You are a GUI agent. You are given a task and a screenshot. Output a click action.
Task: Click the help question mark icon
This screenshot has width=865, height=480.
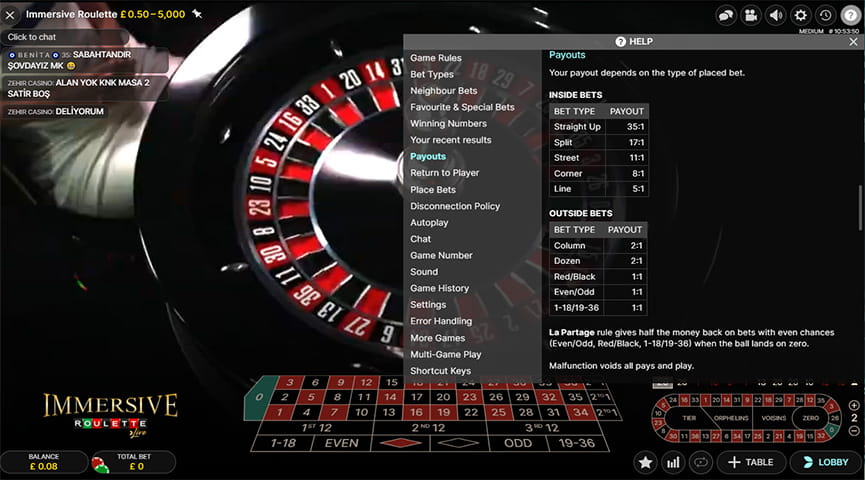click(851, 15)
